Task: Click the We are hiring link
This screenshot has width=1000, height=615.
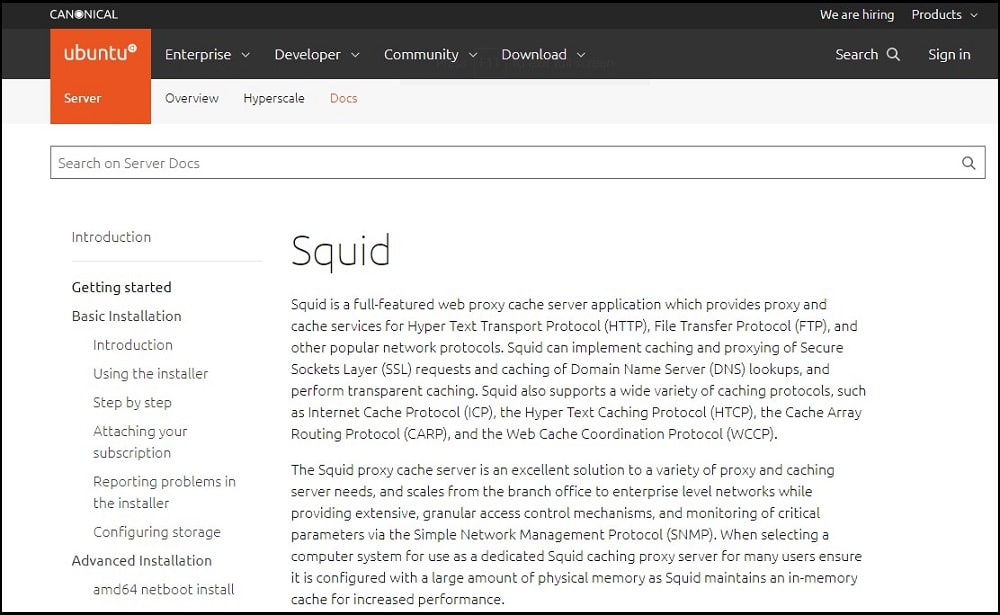Action: click(x=857, y=14)
